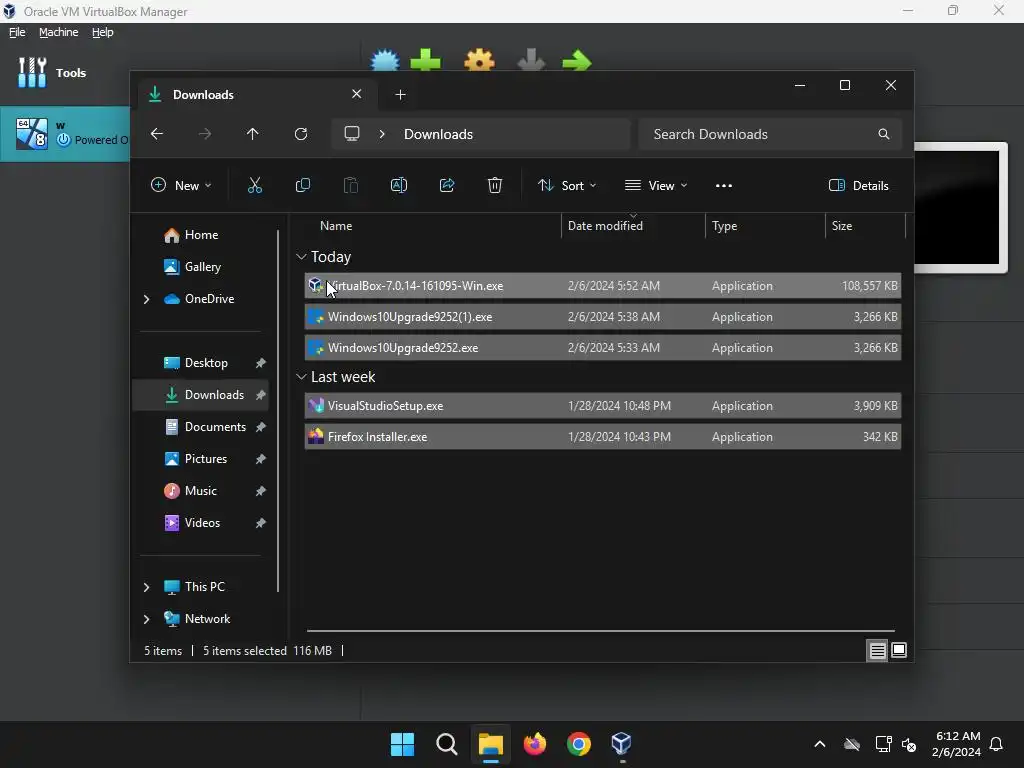Click the This PC monitor icon in address bar
Viewport: 1024px width, 768px height.
click(x=352, y=134)
